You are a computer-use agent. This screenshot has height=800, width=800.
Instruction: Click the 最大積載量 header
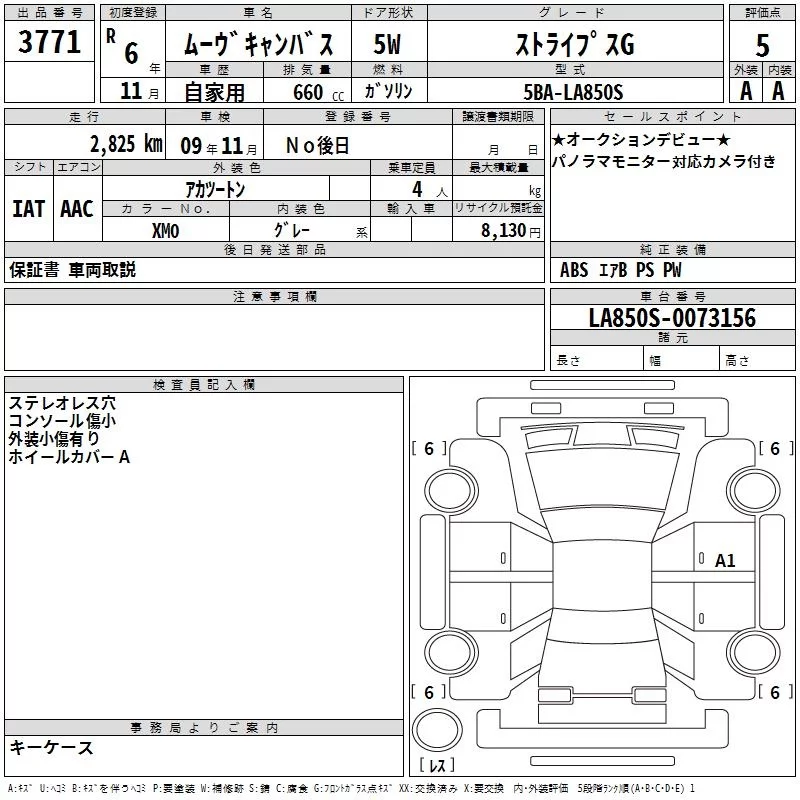coord(498,167)
